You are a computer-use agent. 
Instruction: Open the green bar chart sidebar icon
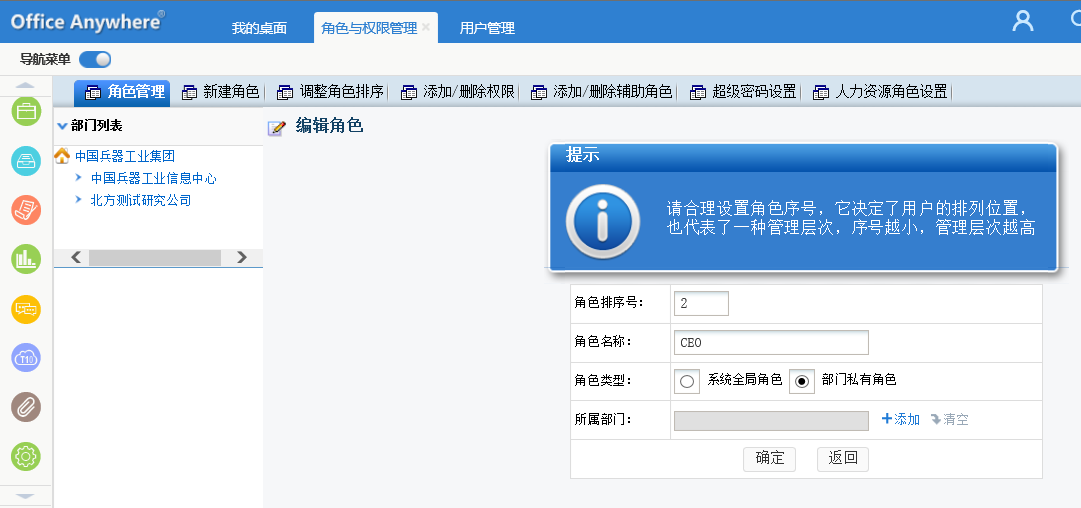(x=26, y=260)
